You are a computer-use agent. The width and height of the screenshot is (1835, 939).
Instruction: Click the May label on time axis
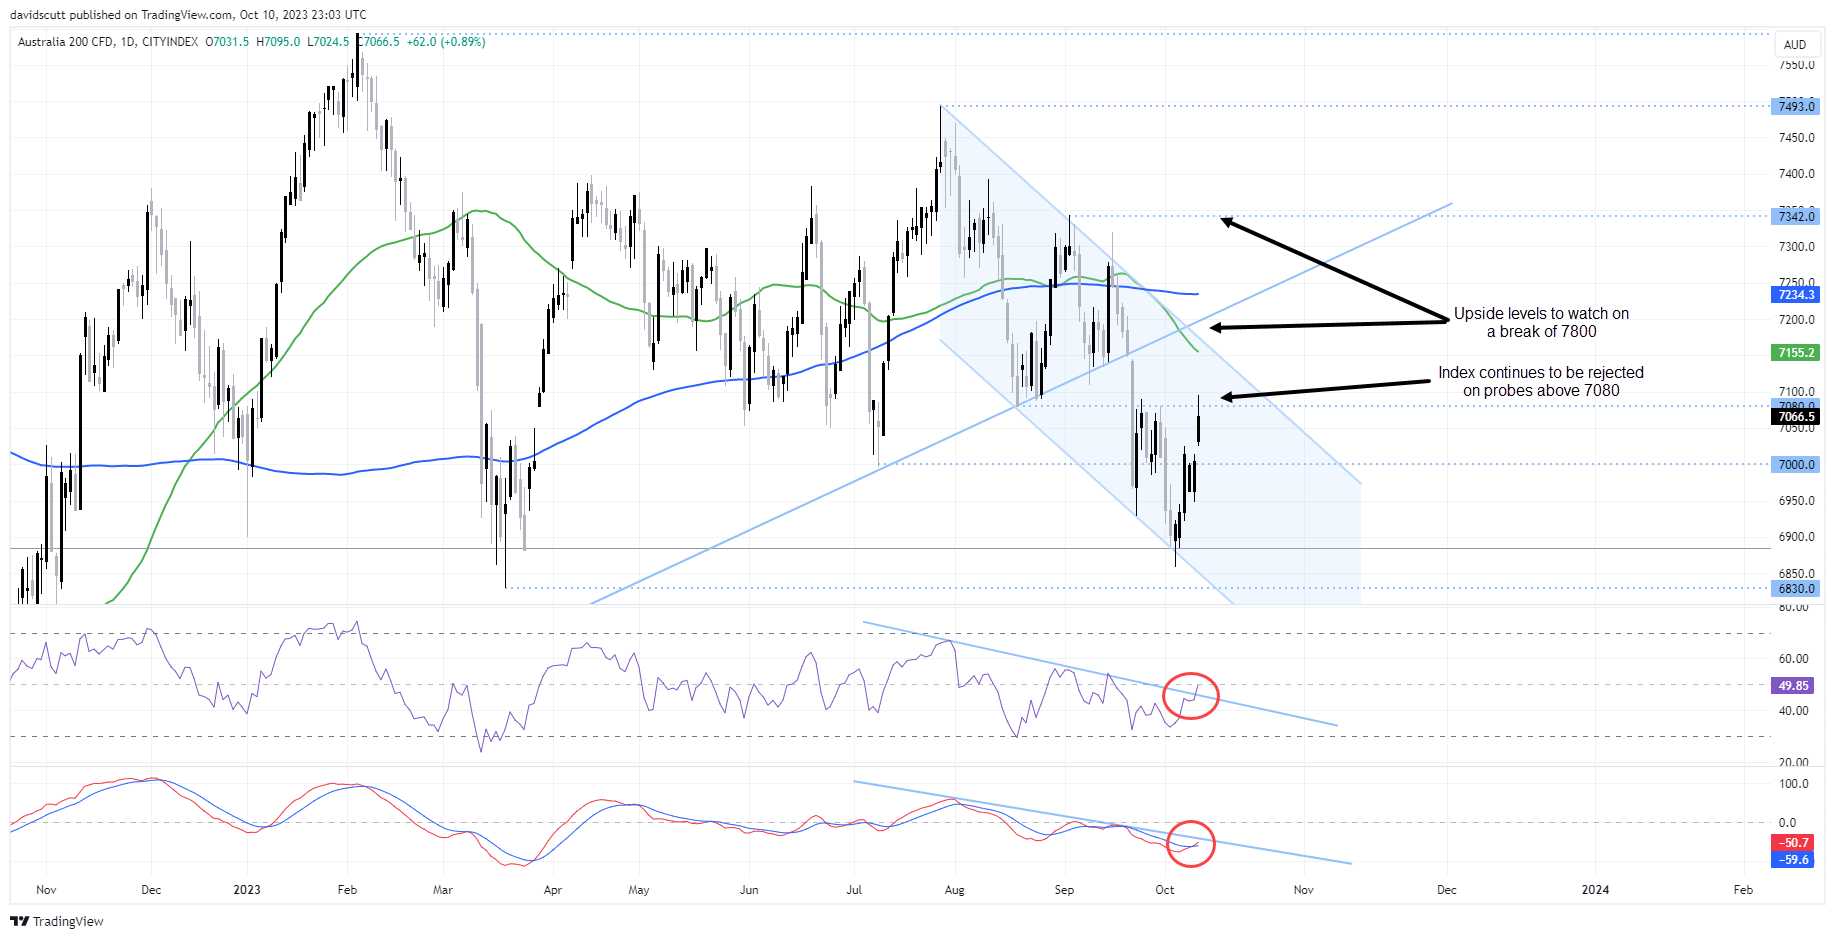click(639, 890)
